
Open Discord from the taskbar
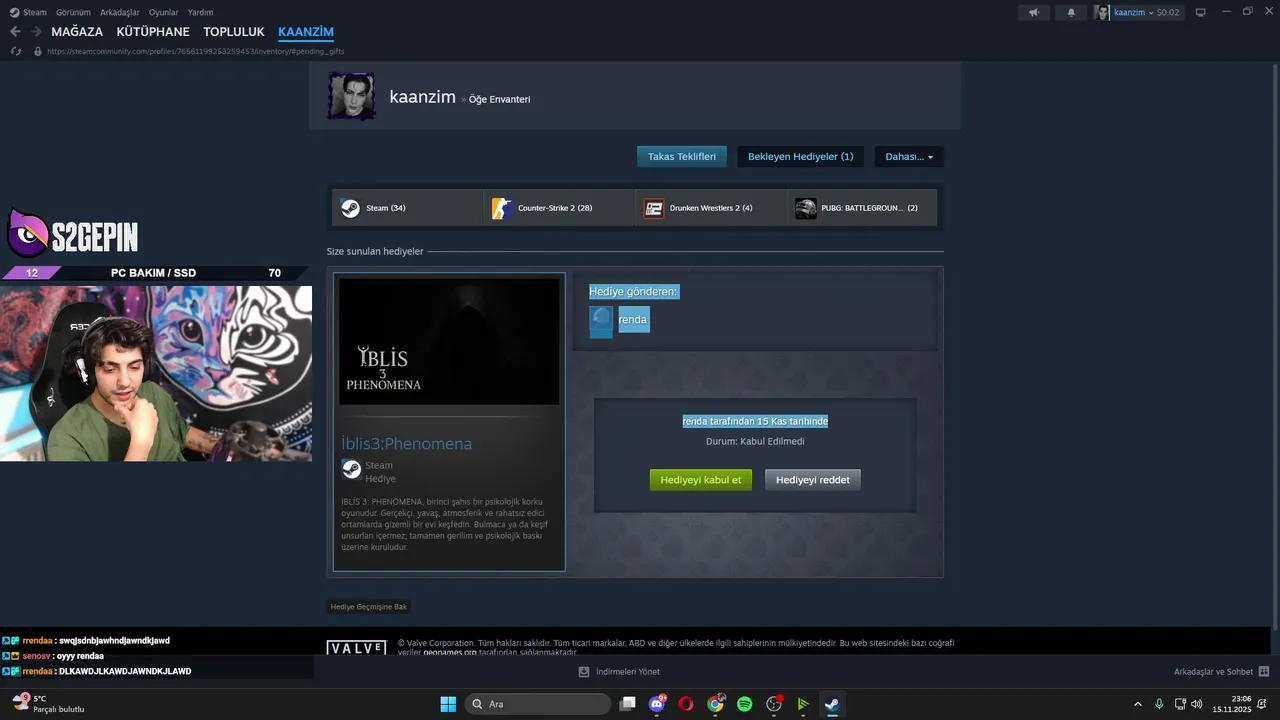coord(657,704)
